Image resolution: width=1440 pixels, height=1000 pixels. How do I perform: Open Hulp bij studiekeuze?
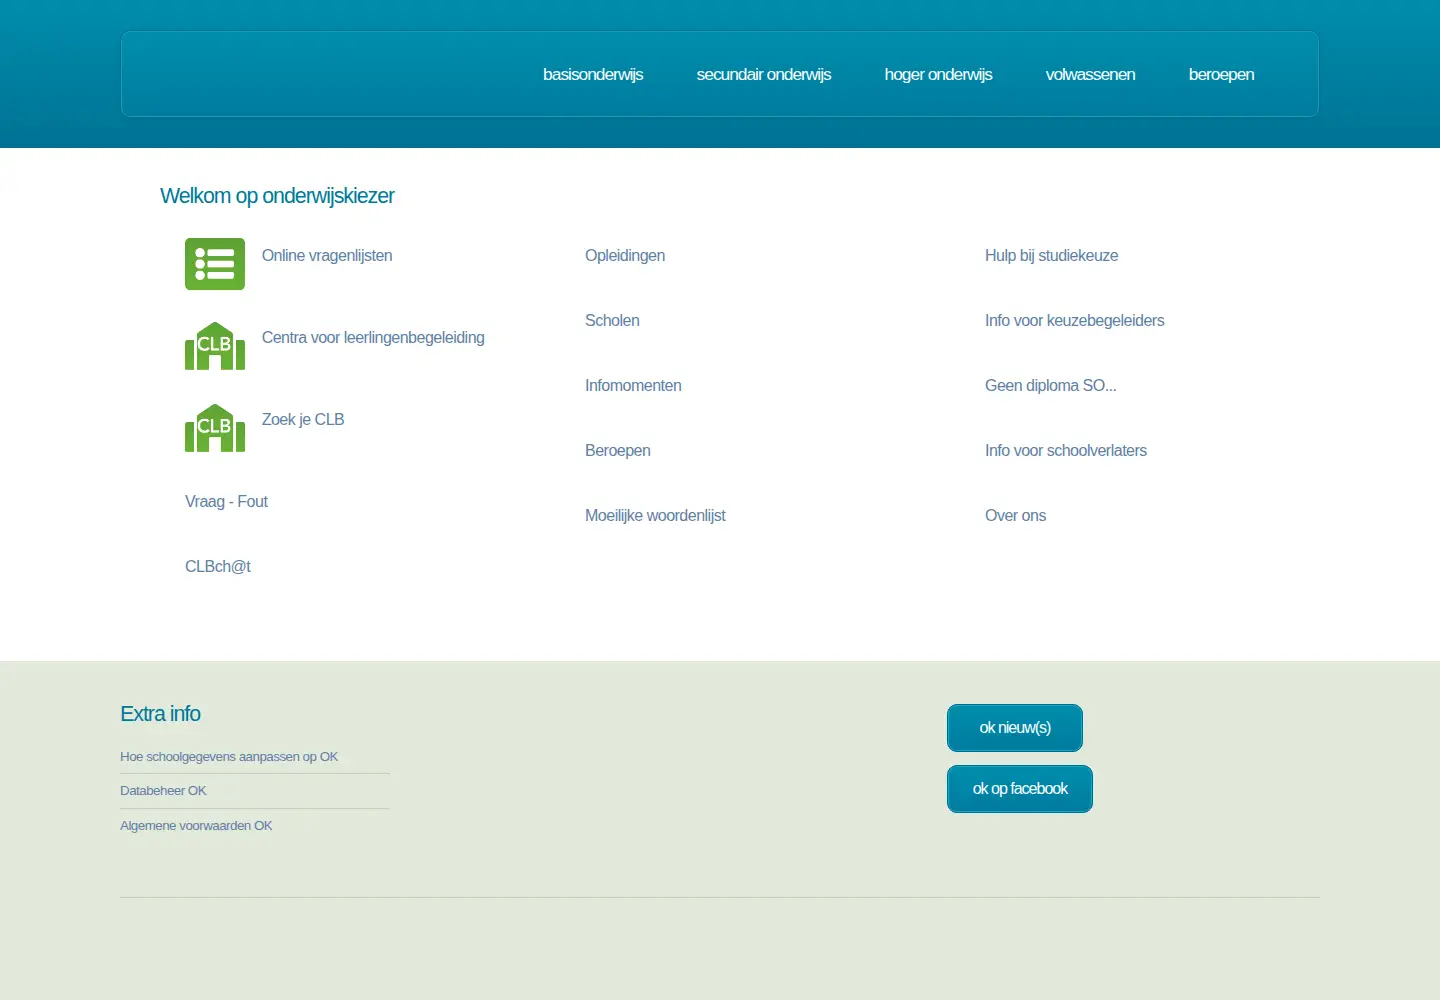click(x=1051, y=255)
